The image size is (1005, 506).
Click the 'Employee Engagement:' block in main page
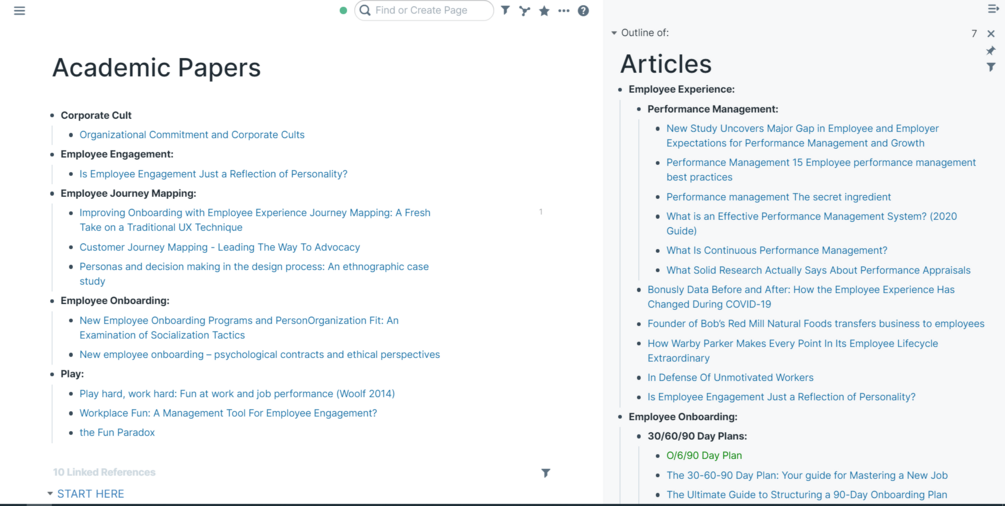pos(117,154)
